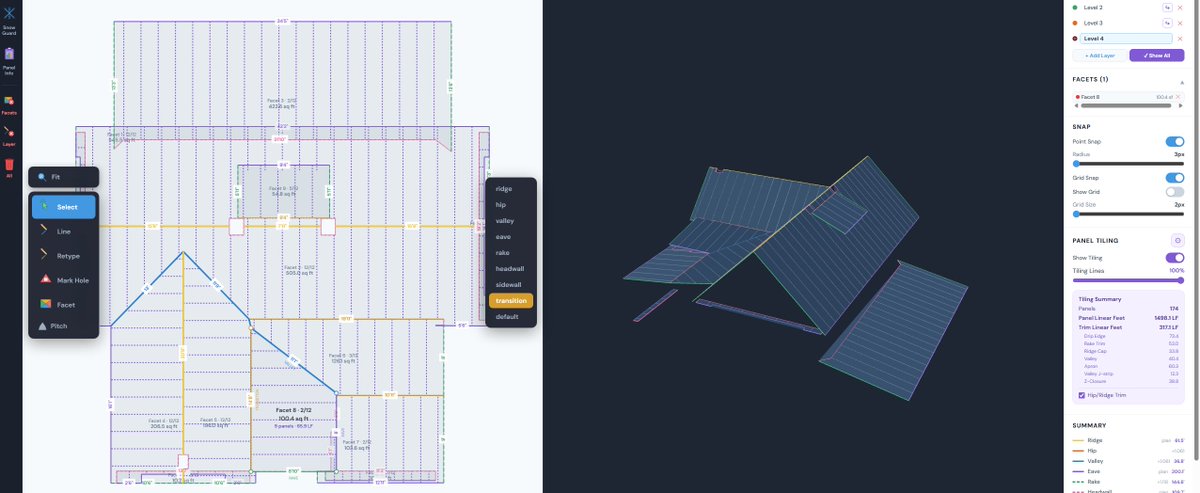Choose the default line type
Screen dimensions: 1200x493
511,316
